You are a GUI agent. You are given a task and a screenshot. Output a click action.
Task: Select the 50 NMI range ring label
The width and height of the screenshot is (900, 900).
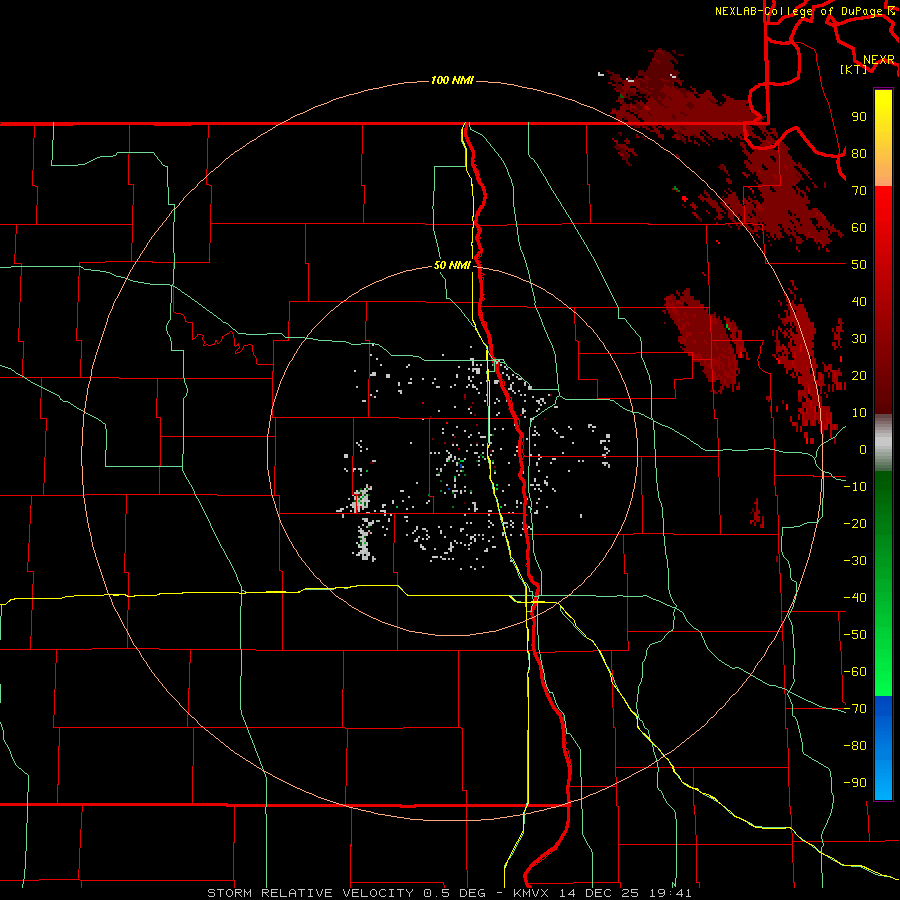[x=452, y=265]
